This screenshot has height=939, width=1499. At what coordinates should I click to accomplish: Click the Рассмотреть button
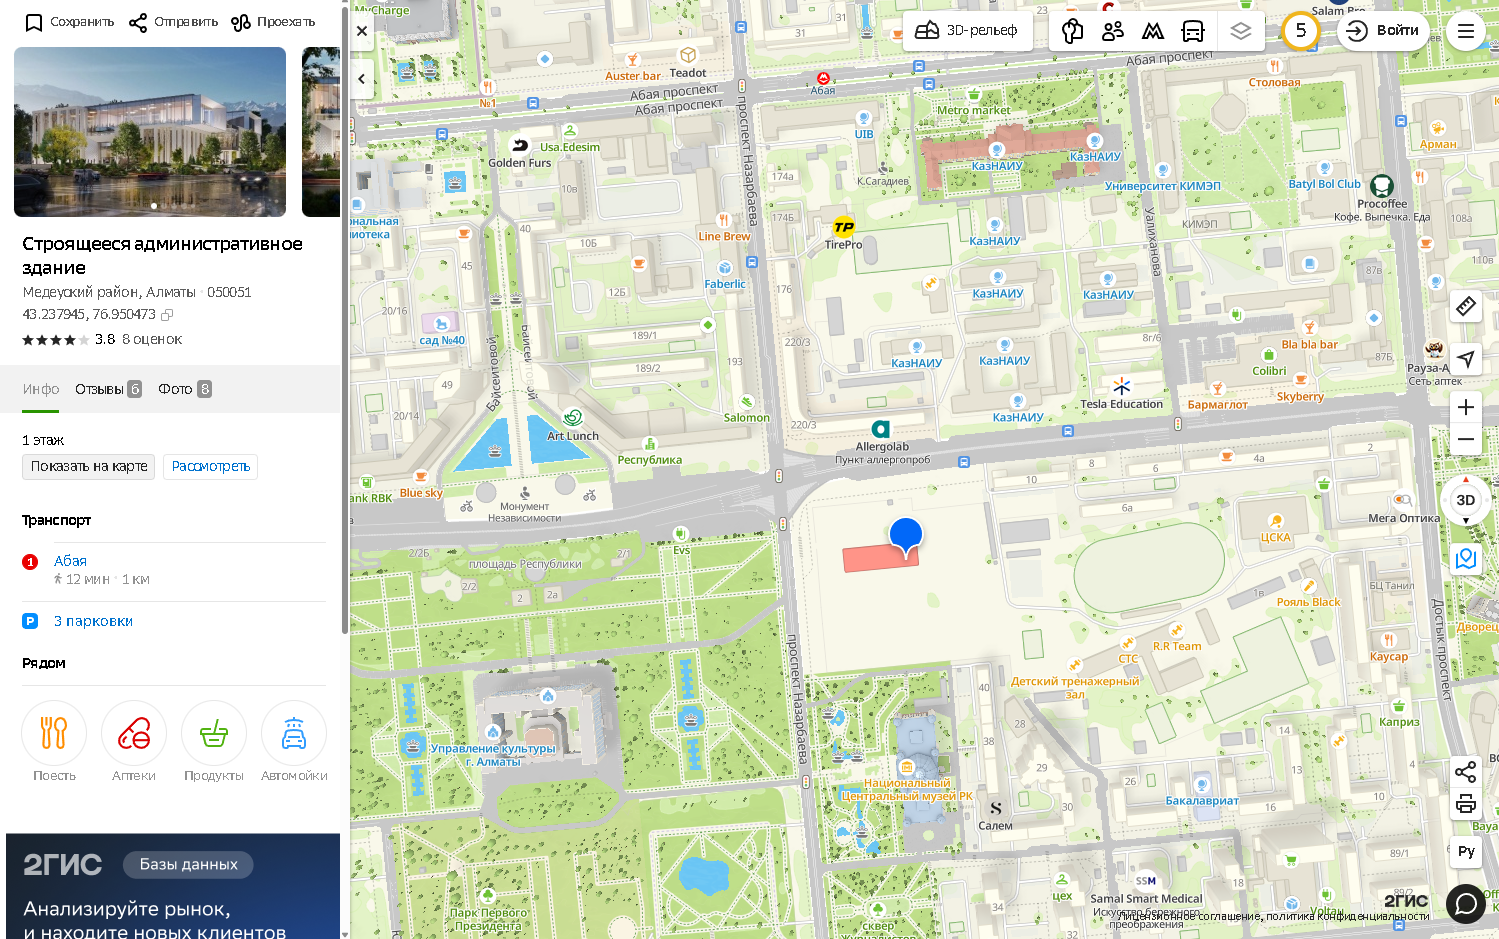point(211,466)
